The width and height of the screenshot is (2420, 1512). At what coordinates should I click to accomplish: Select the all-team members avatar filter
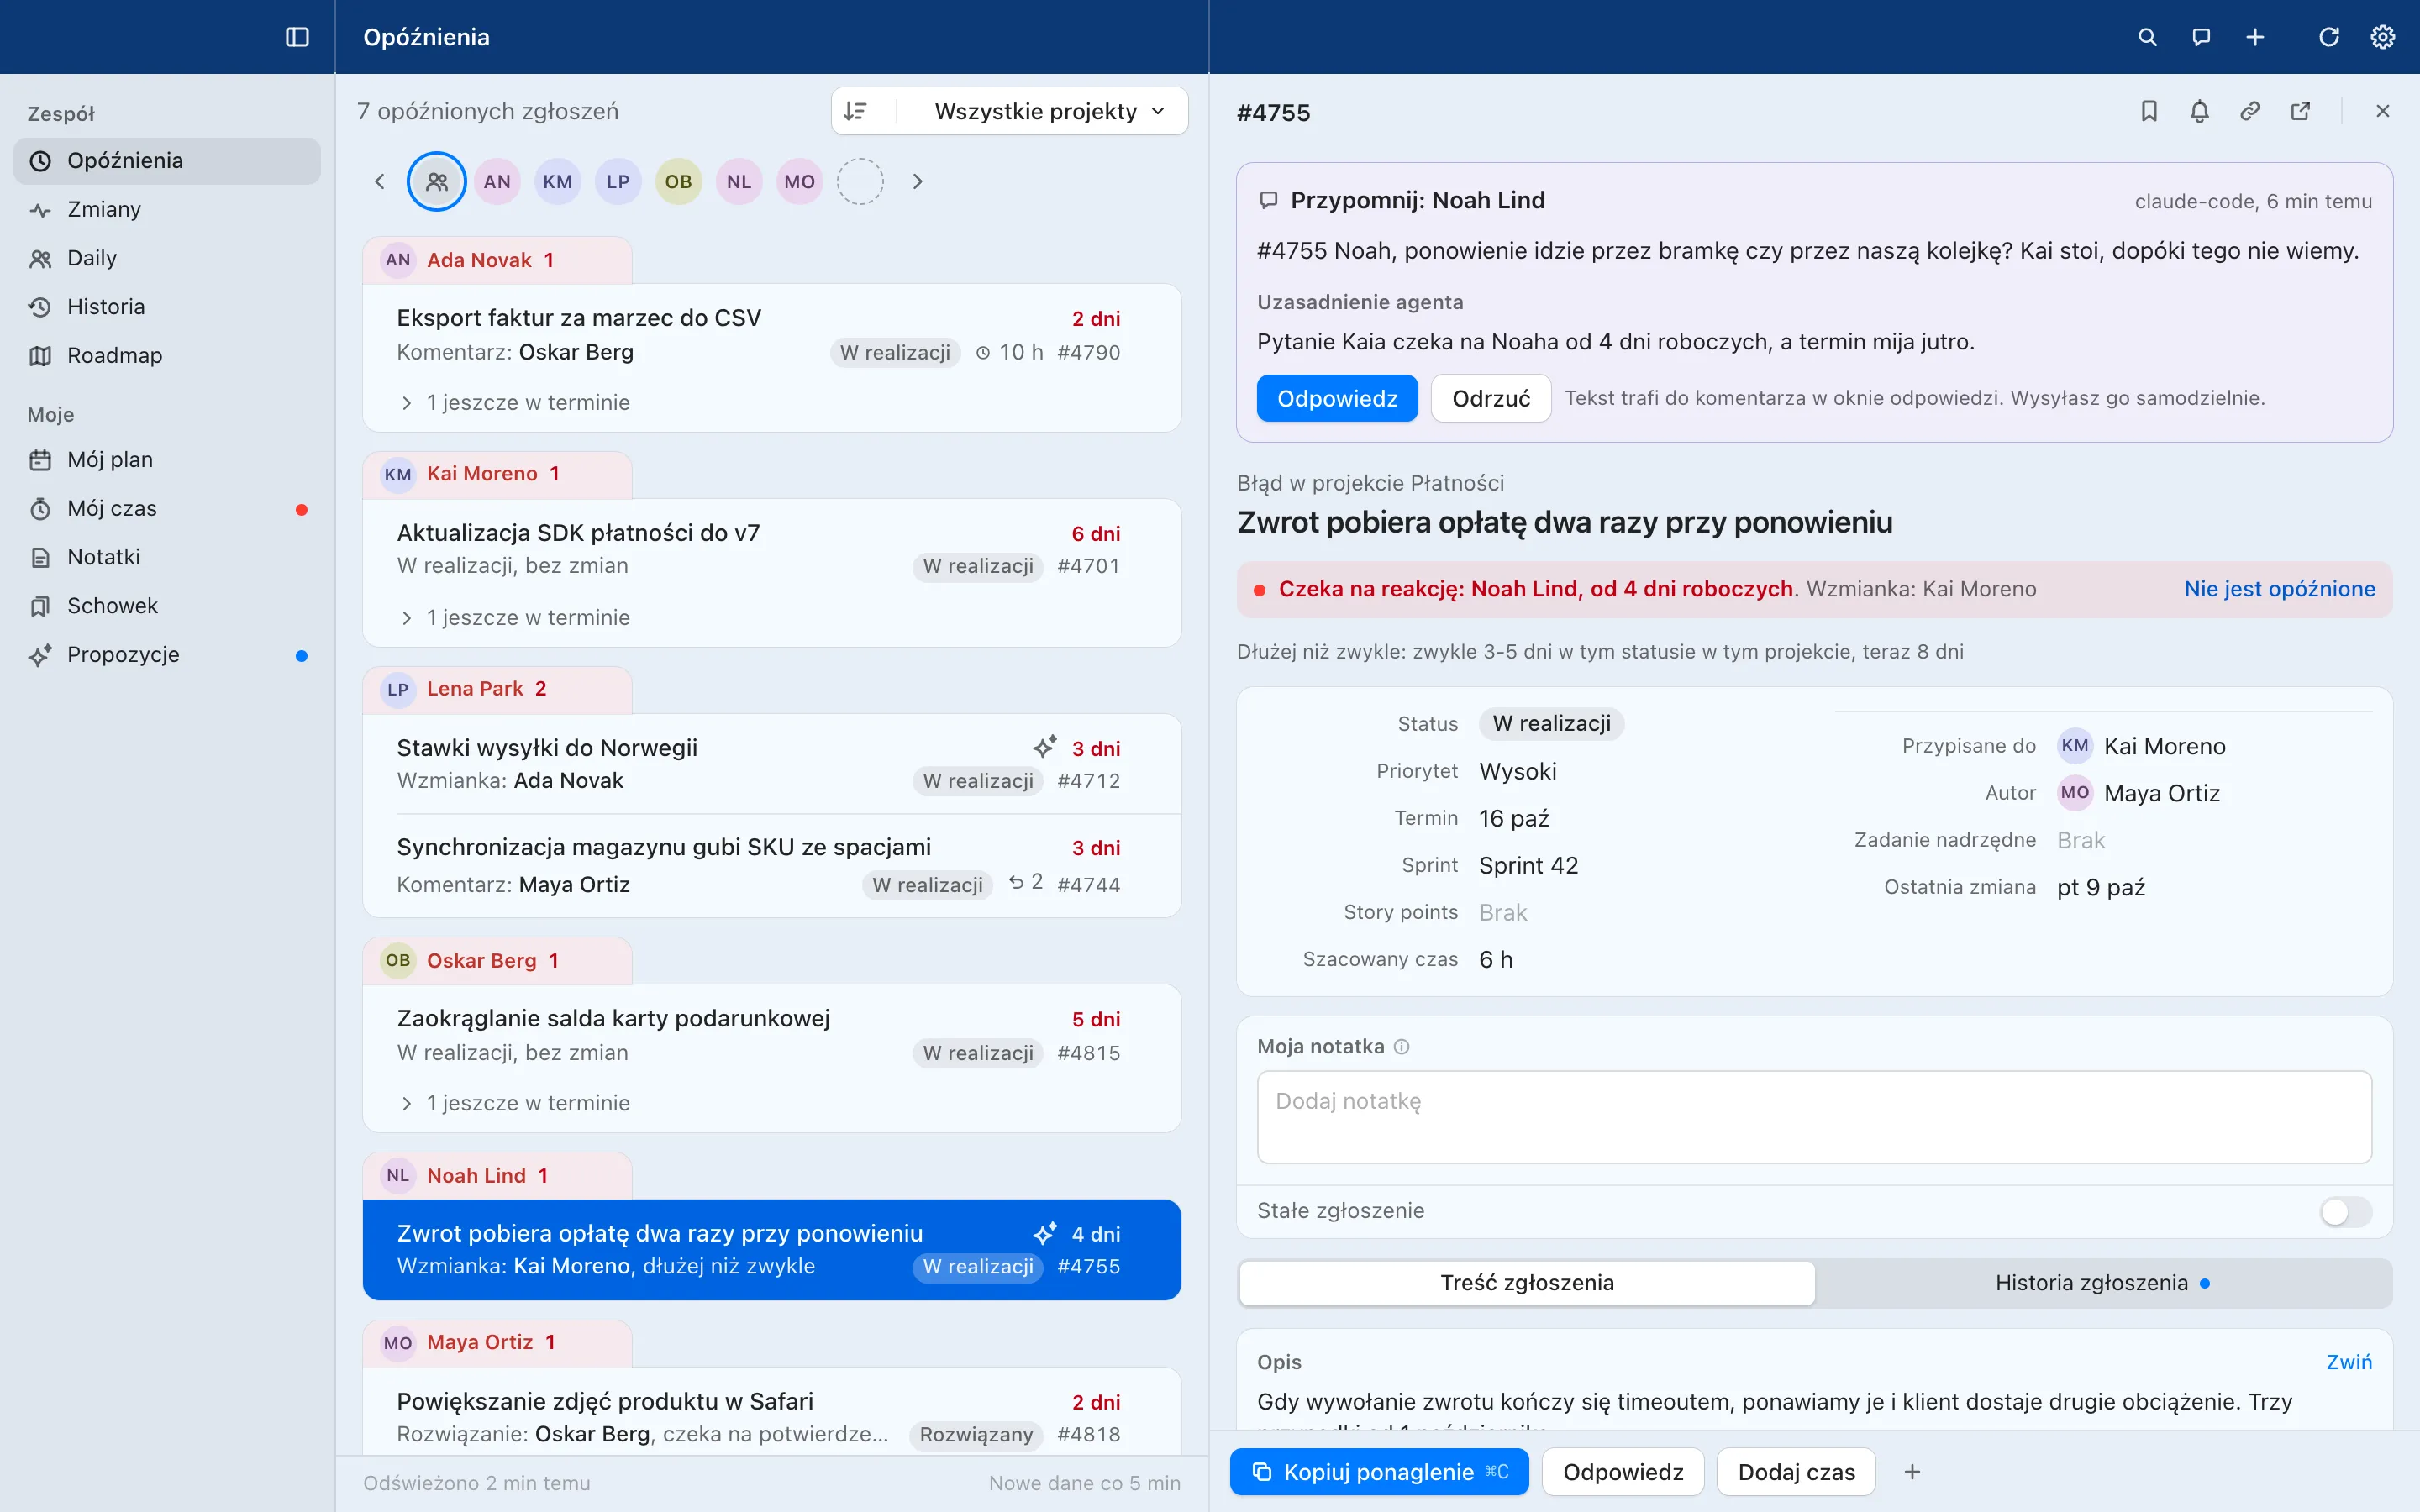point(437,181)
